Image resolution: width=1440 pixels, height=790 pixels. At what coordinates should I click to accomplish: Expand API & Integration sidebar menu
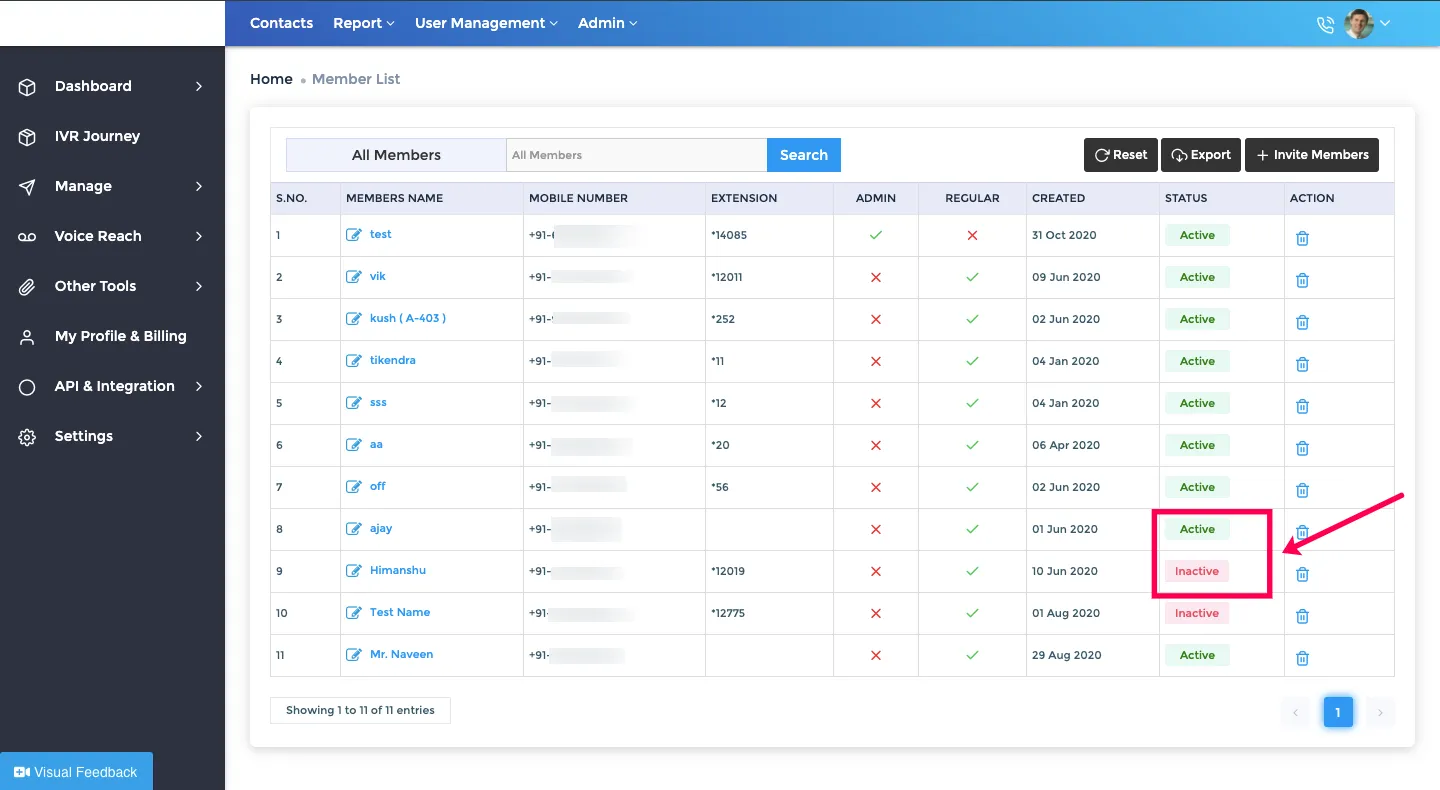point(112,386)
